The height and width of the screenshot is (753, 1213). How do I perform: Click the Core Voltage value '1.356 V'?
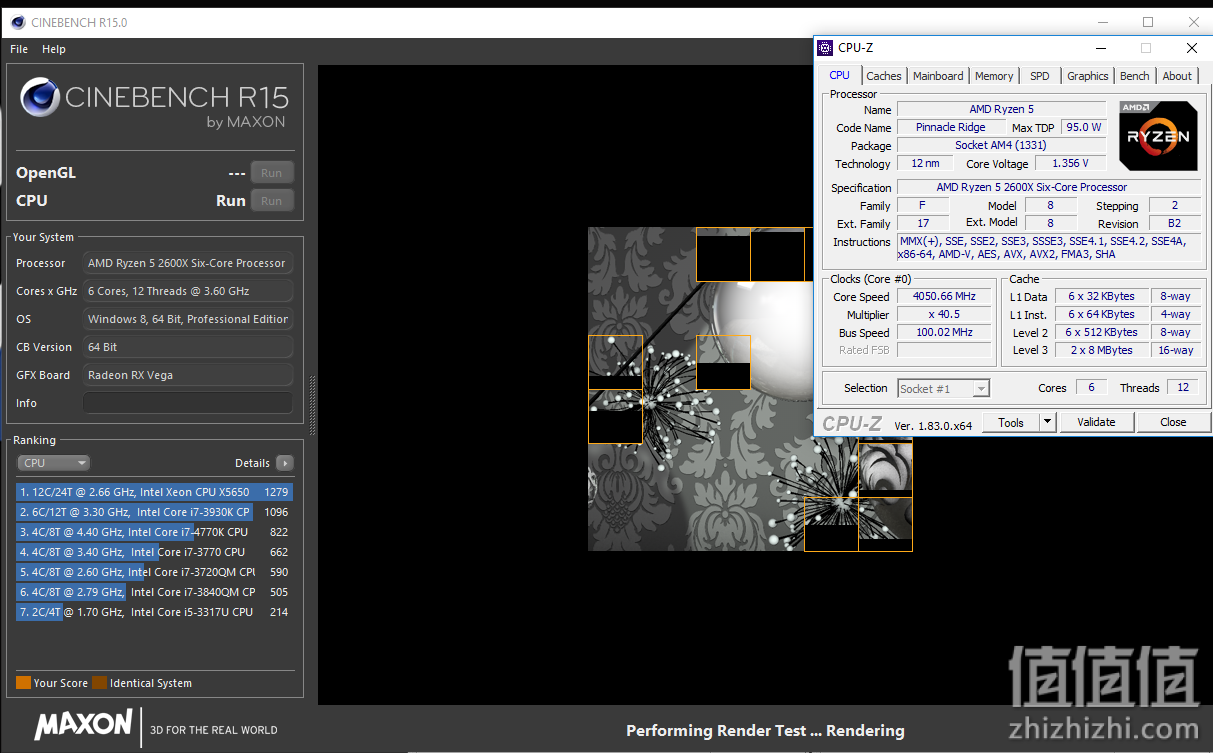1071,163
